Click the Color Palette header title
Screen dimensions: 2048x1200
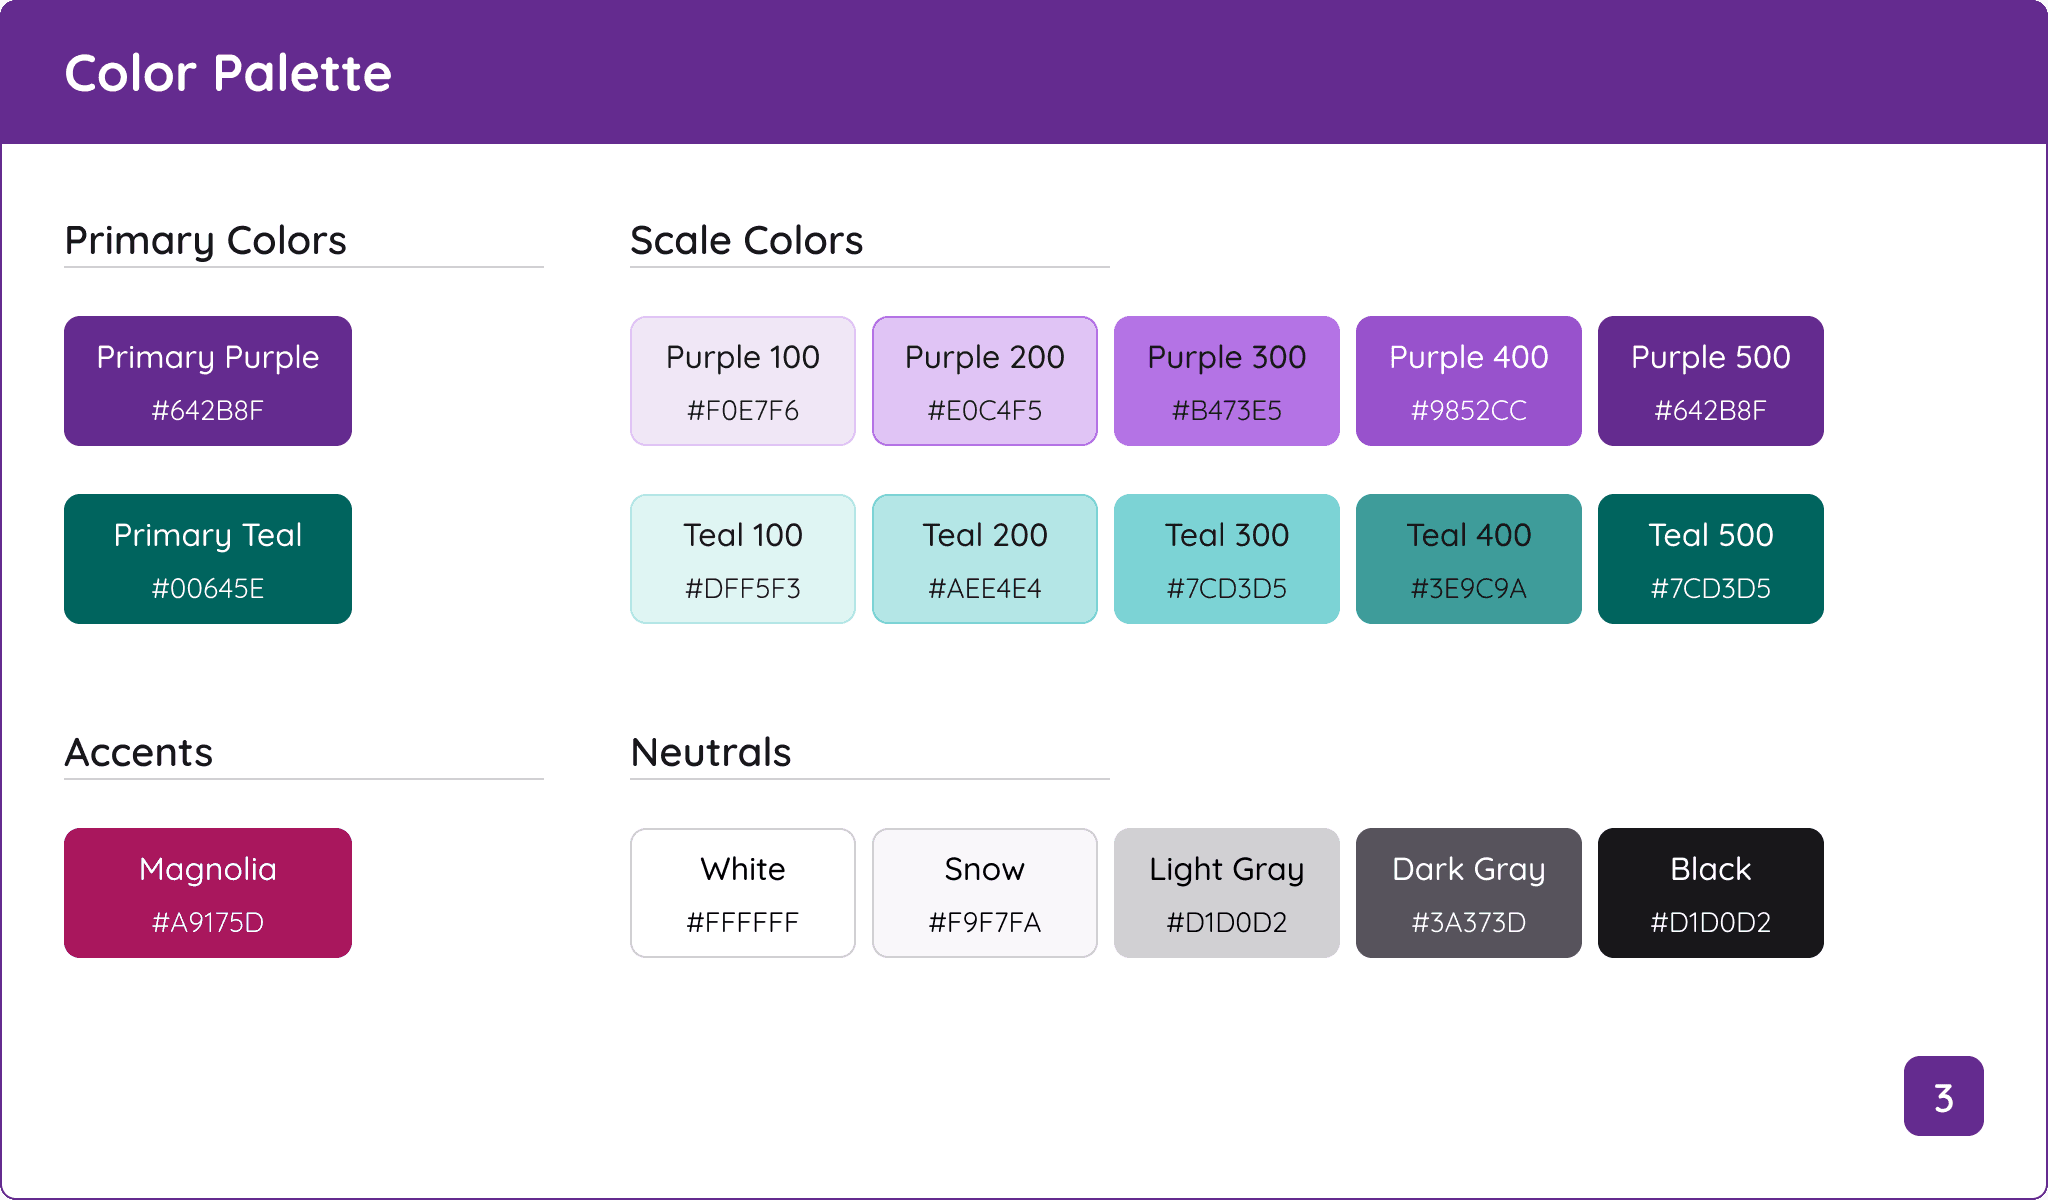(x=228, y=73)
